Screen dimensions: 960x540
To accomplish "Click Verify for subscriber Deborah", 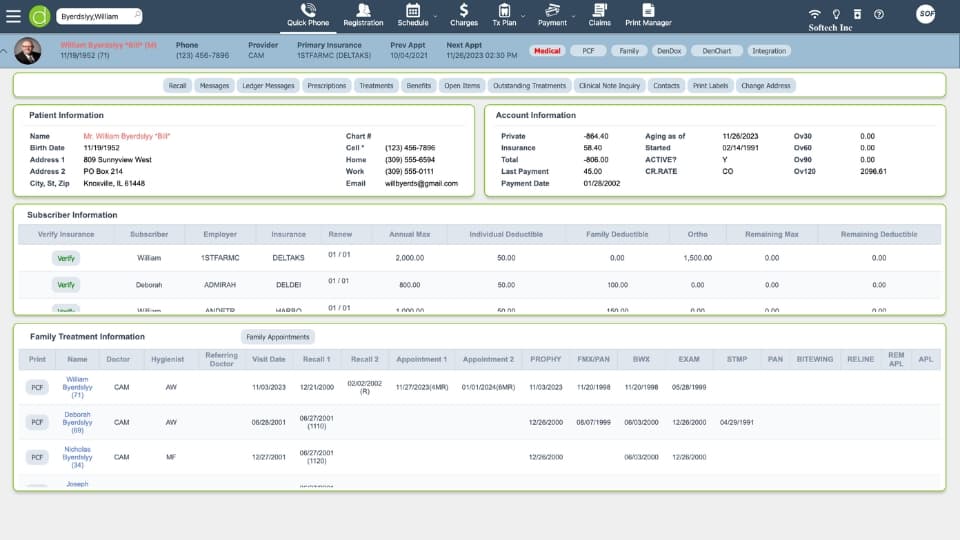I will (66, 285).
